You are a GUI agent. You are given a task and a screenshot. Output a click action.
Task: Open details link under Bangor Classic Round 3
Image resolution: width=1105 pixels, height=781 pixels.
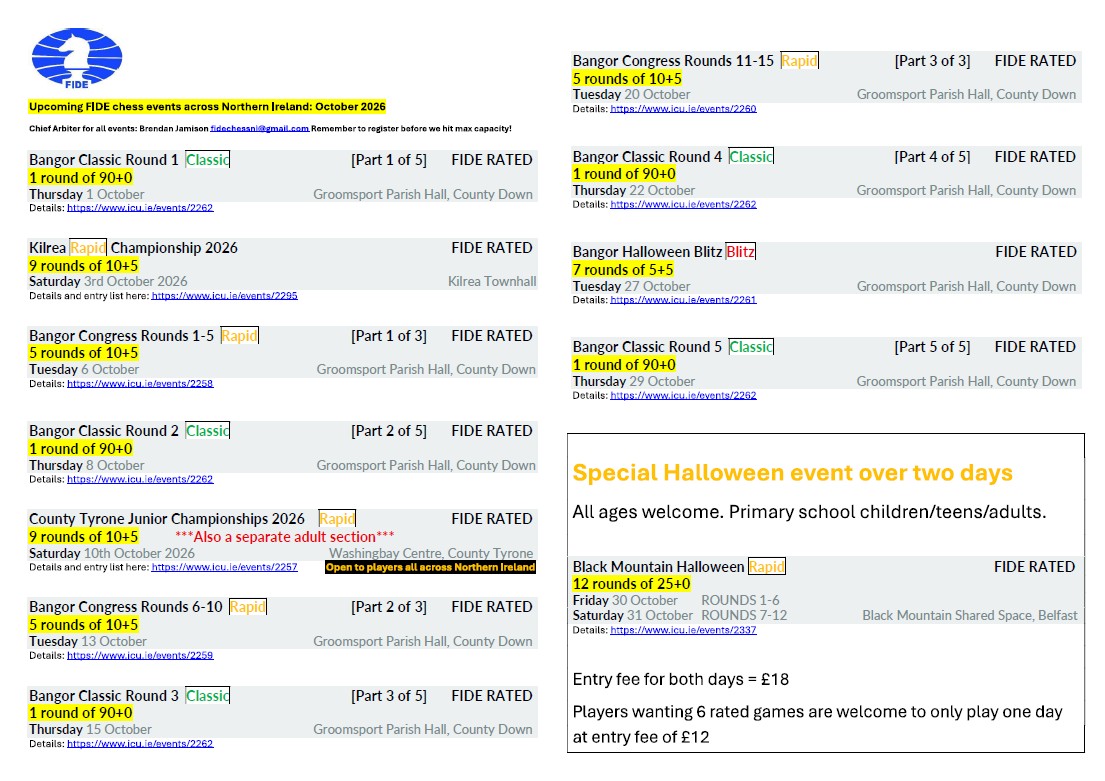(x=140, y=744)
